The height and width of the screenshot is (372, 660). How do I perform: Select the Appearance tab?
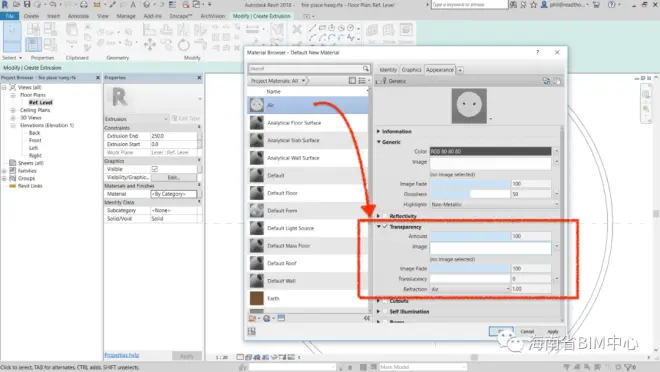click(440, 70)
